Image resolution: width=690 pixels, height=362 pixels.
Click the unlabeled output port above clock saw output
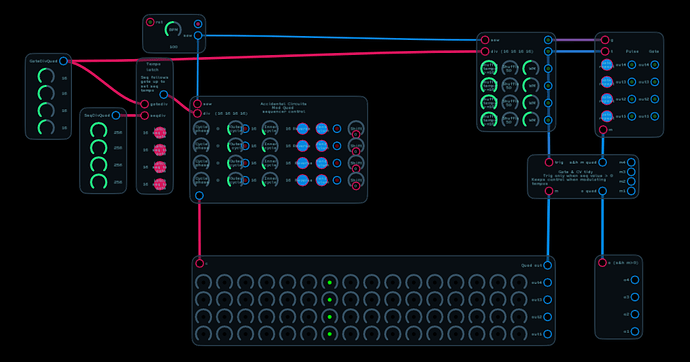coord(198,24)
